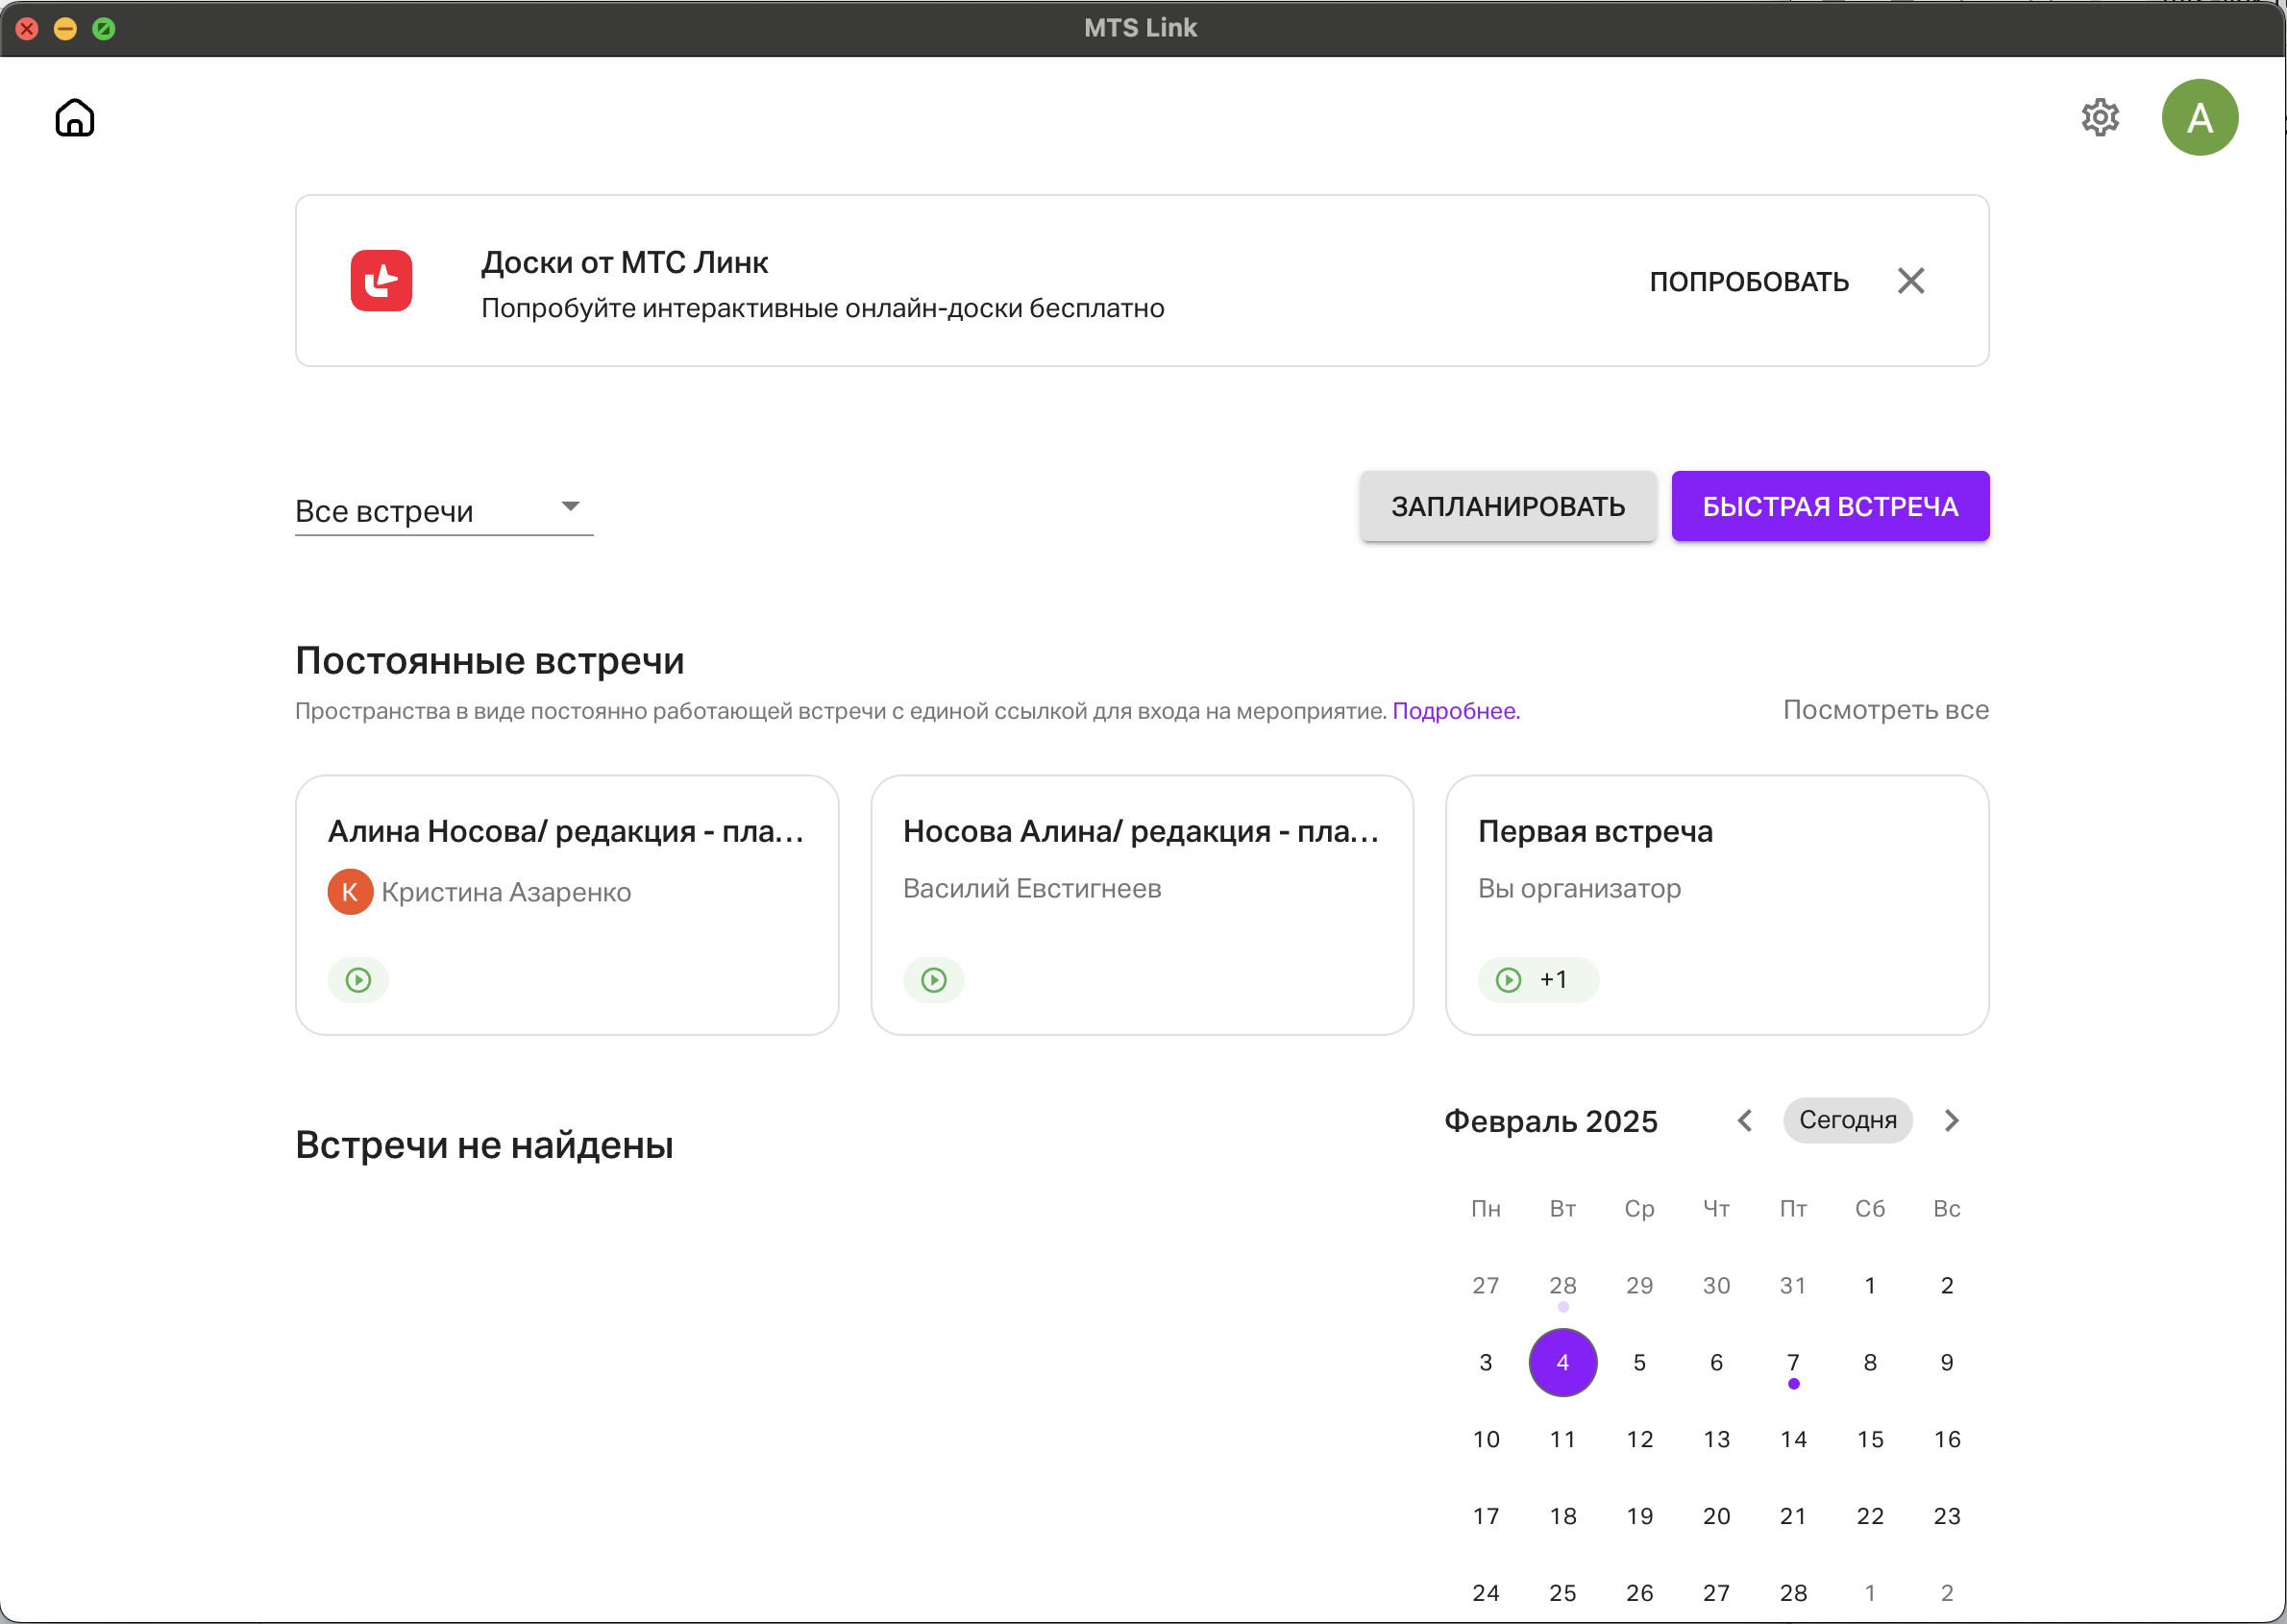Click the play icon on Первая встреча

1508,980
